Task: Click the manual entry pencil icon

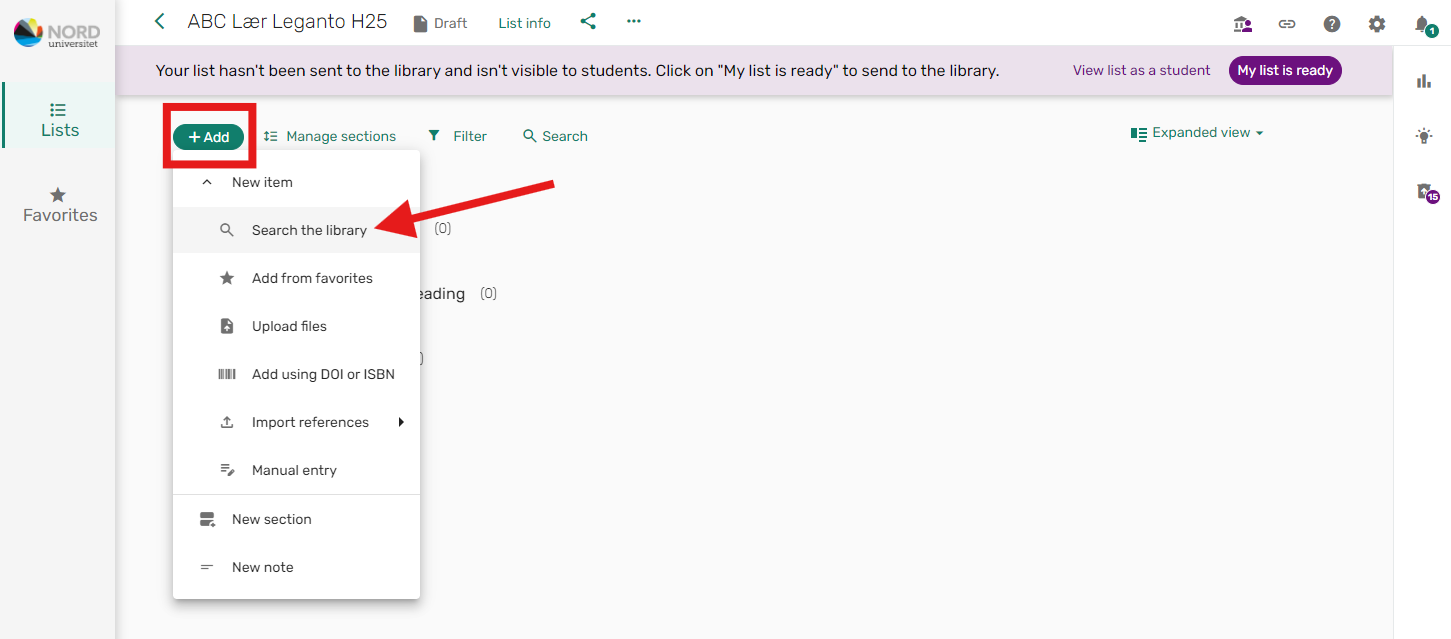Action: tap(227, 470)
